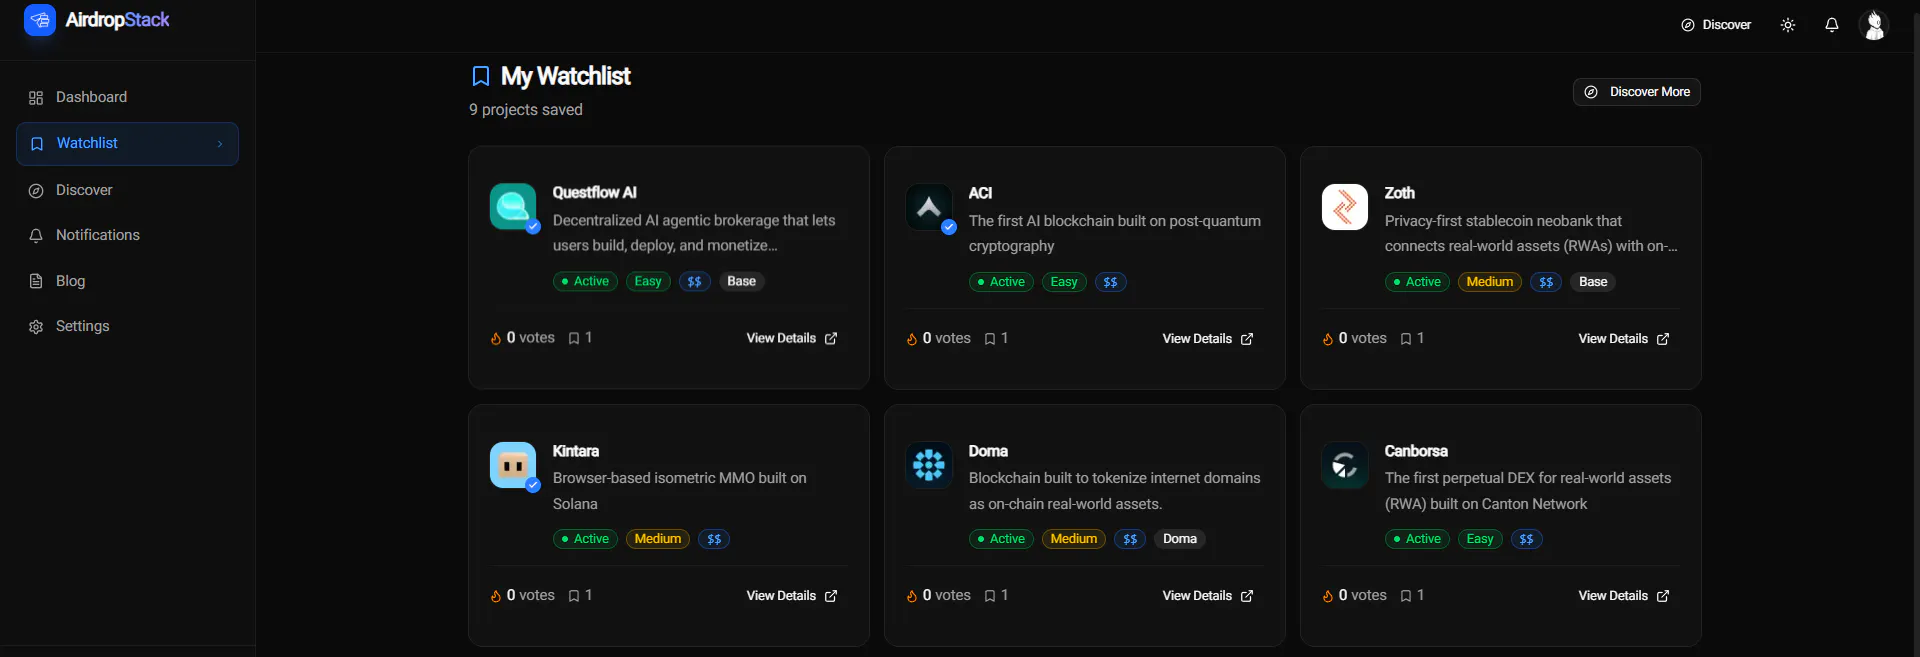
Task: Click the Questflow AI project logo
Action: click(x=513, y=207)
